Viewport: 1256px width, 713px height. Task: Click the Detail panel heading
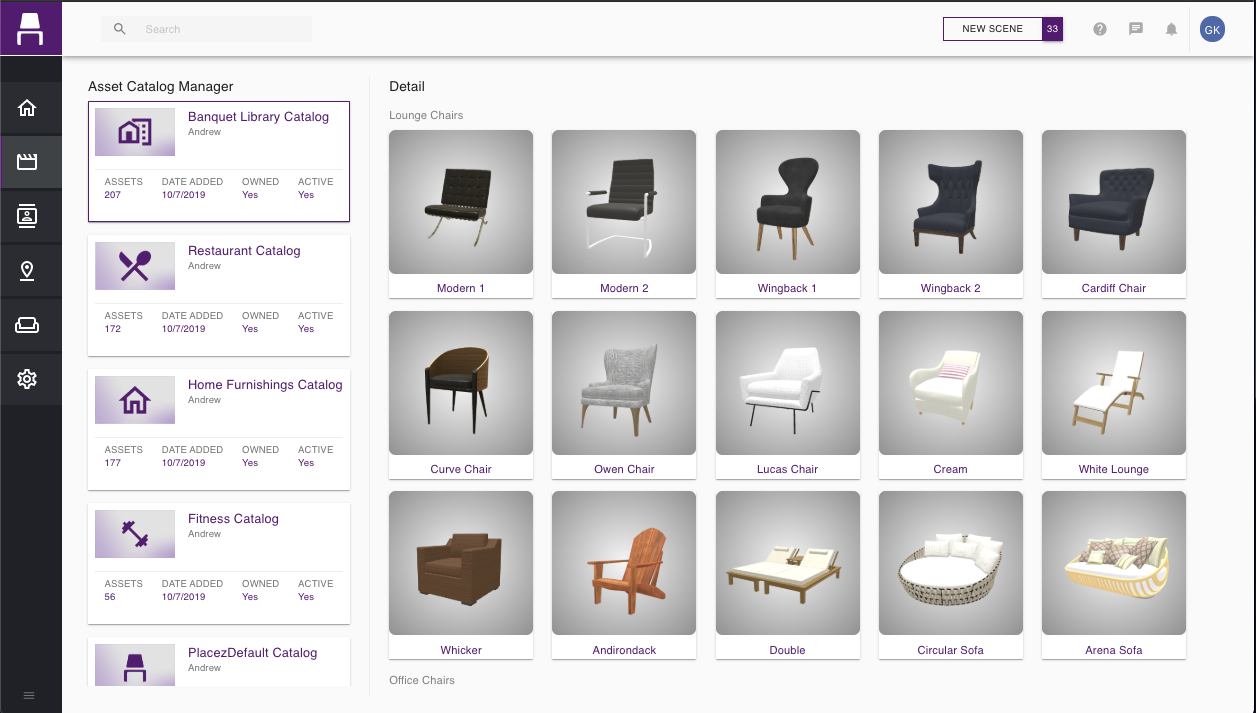tap(407, 87)
